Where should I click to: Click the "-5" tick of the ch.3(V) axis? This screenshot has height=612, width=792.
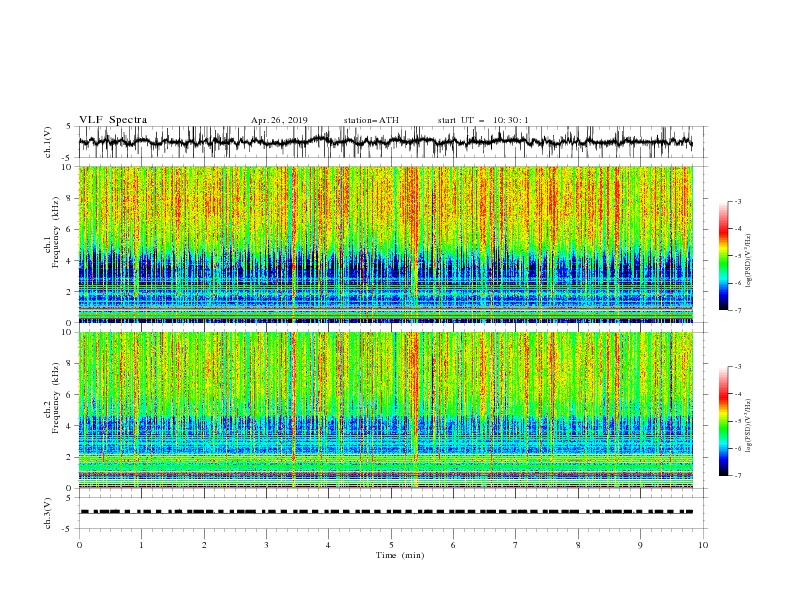click(x=68, y=529)
